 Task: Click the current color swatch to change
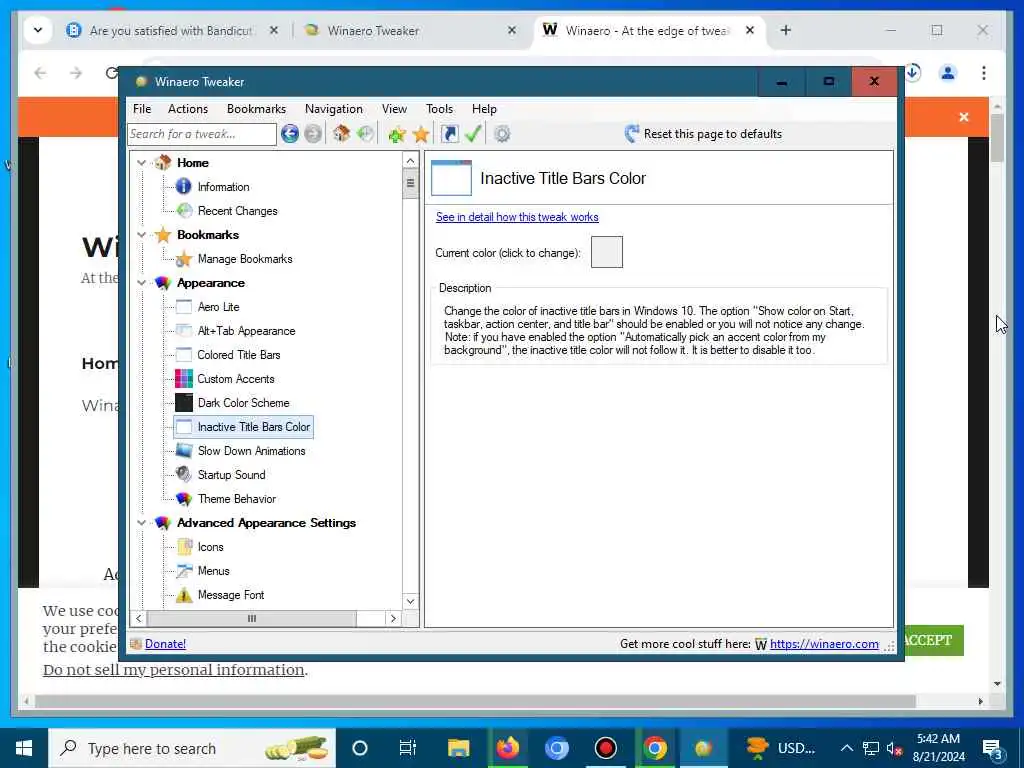pyautogui.click(x=607, y=252)
